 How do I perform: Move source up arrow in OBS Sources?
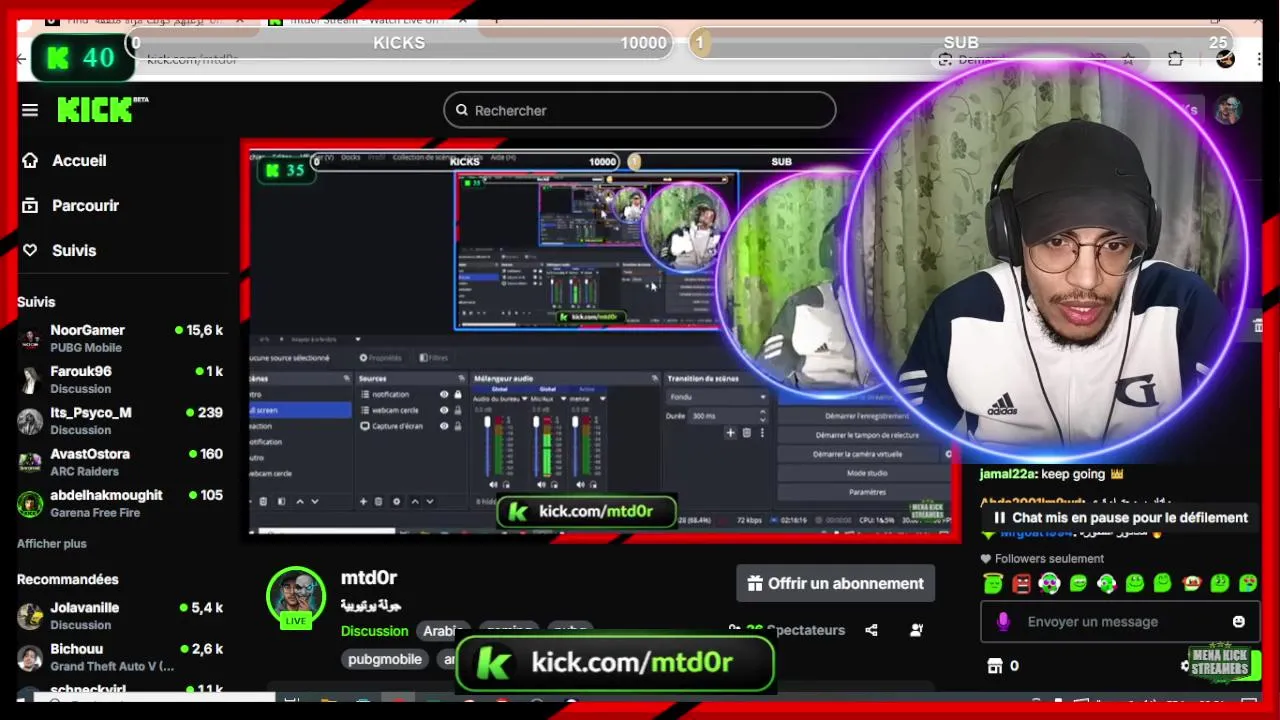coord(415,501)
